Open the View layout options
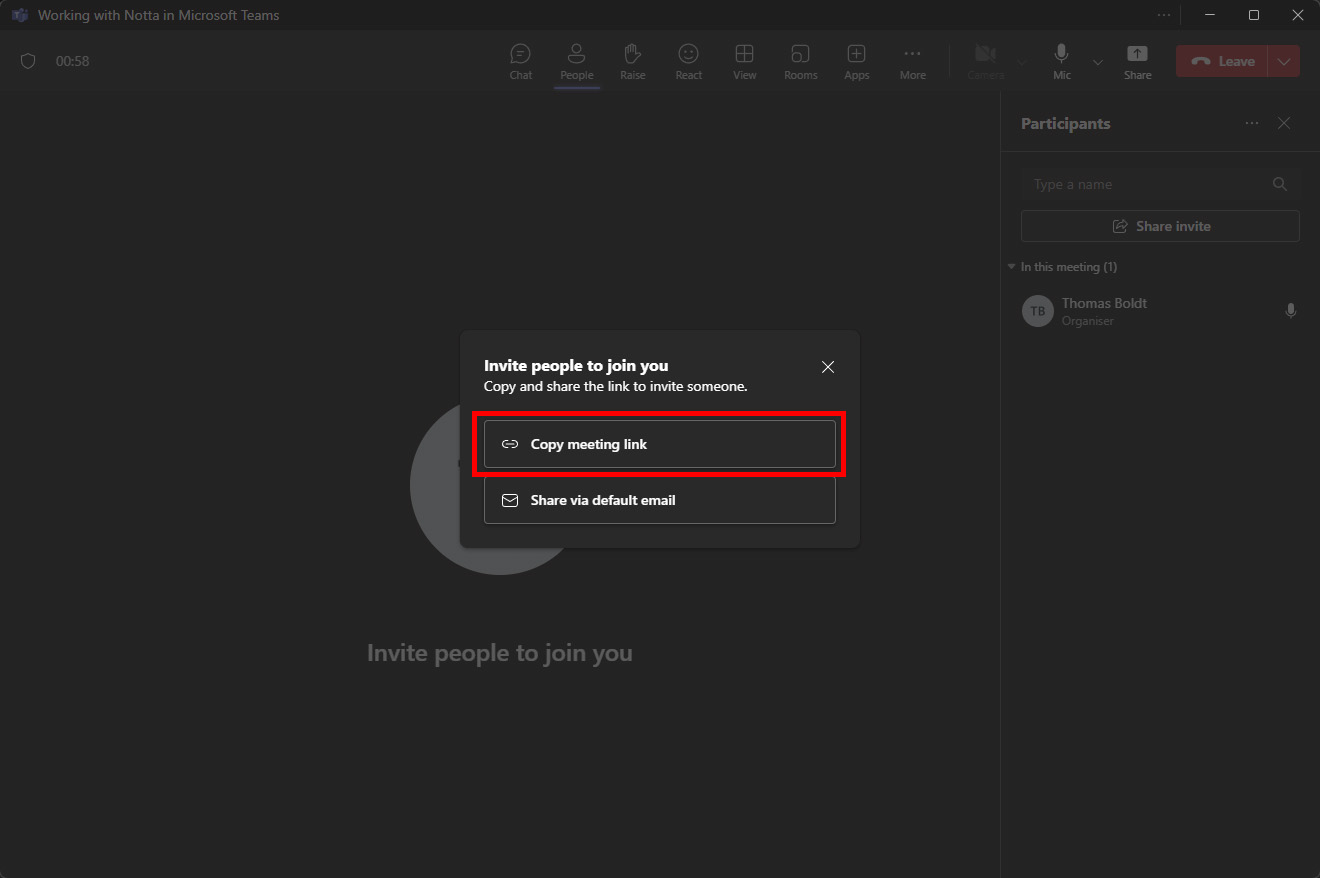The image size is (1320, 878). coord(745,62)
